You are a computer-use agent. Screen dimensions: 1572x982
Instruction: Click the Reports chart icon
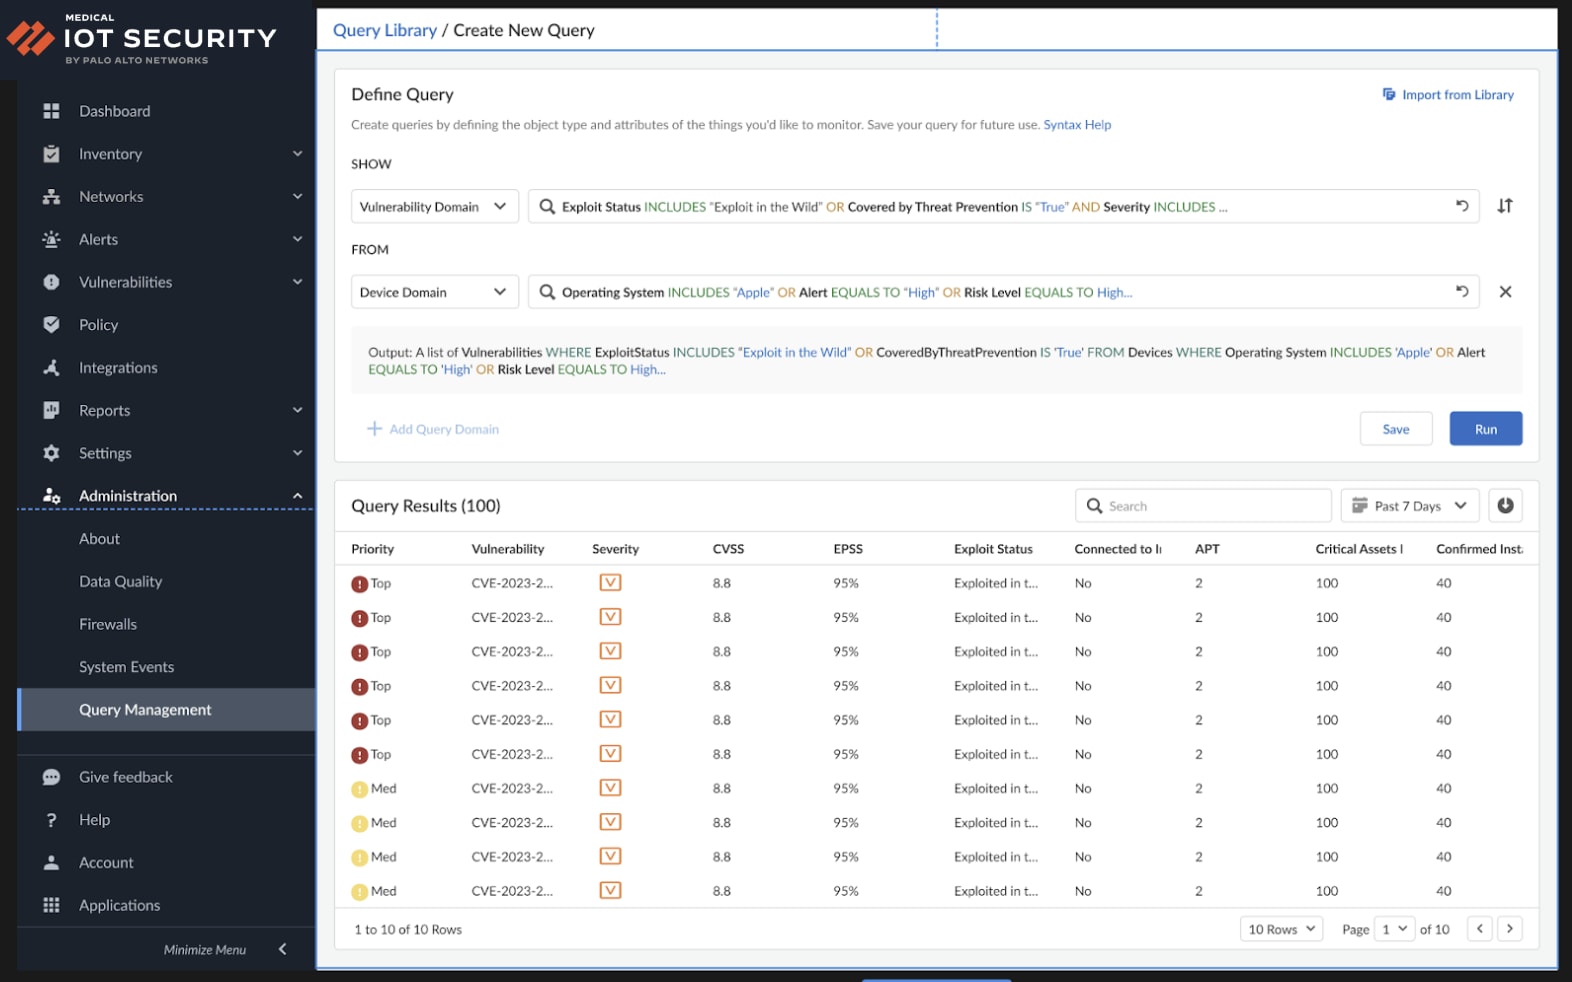coord(51,410)
